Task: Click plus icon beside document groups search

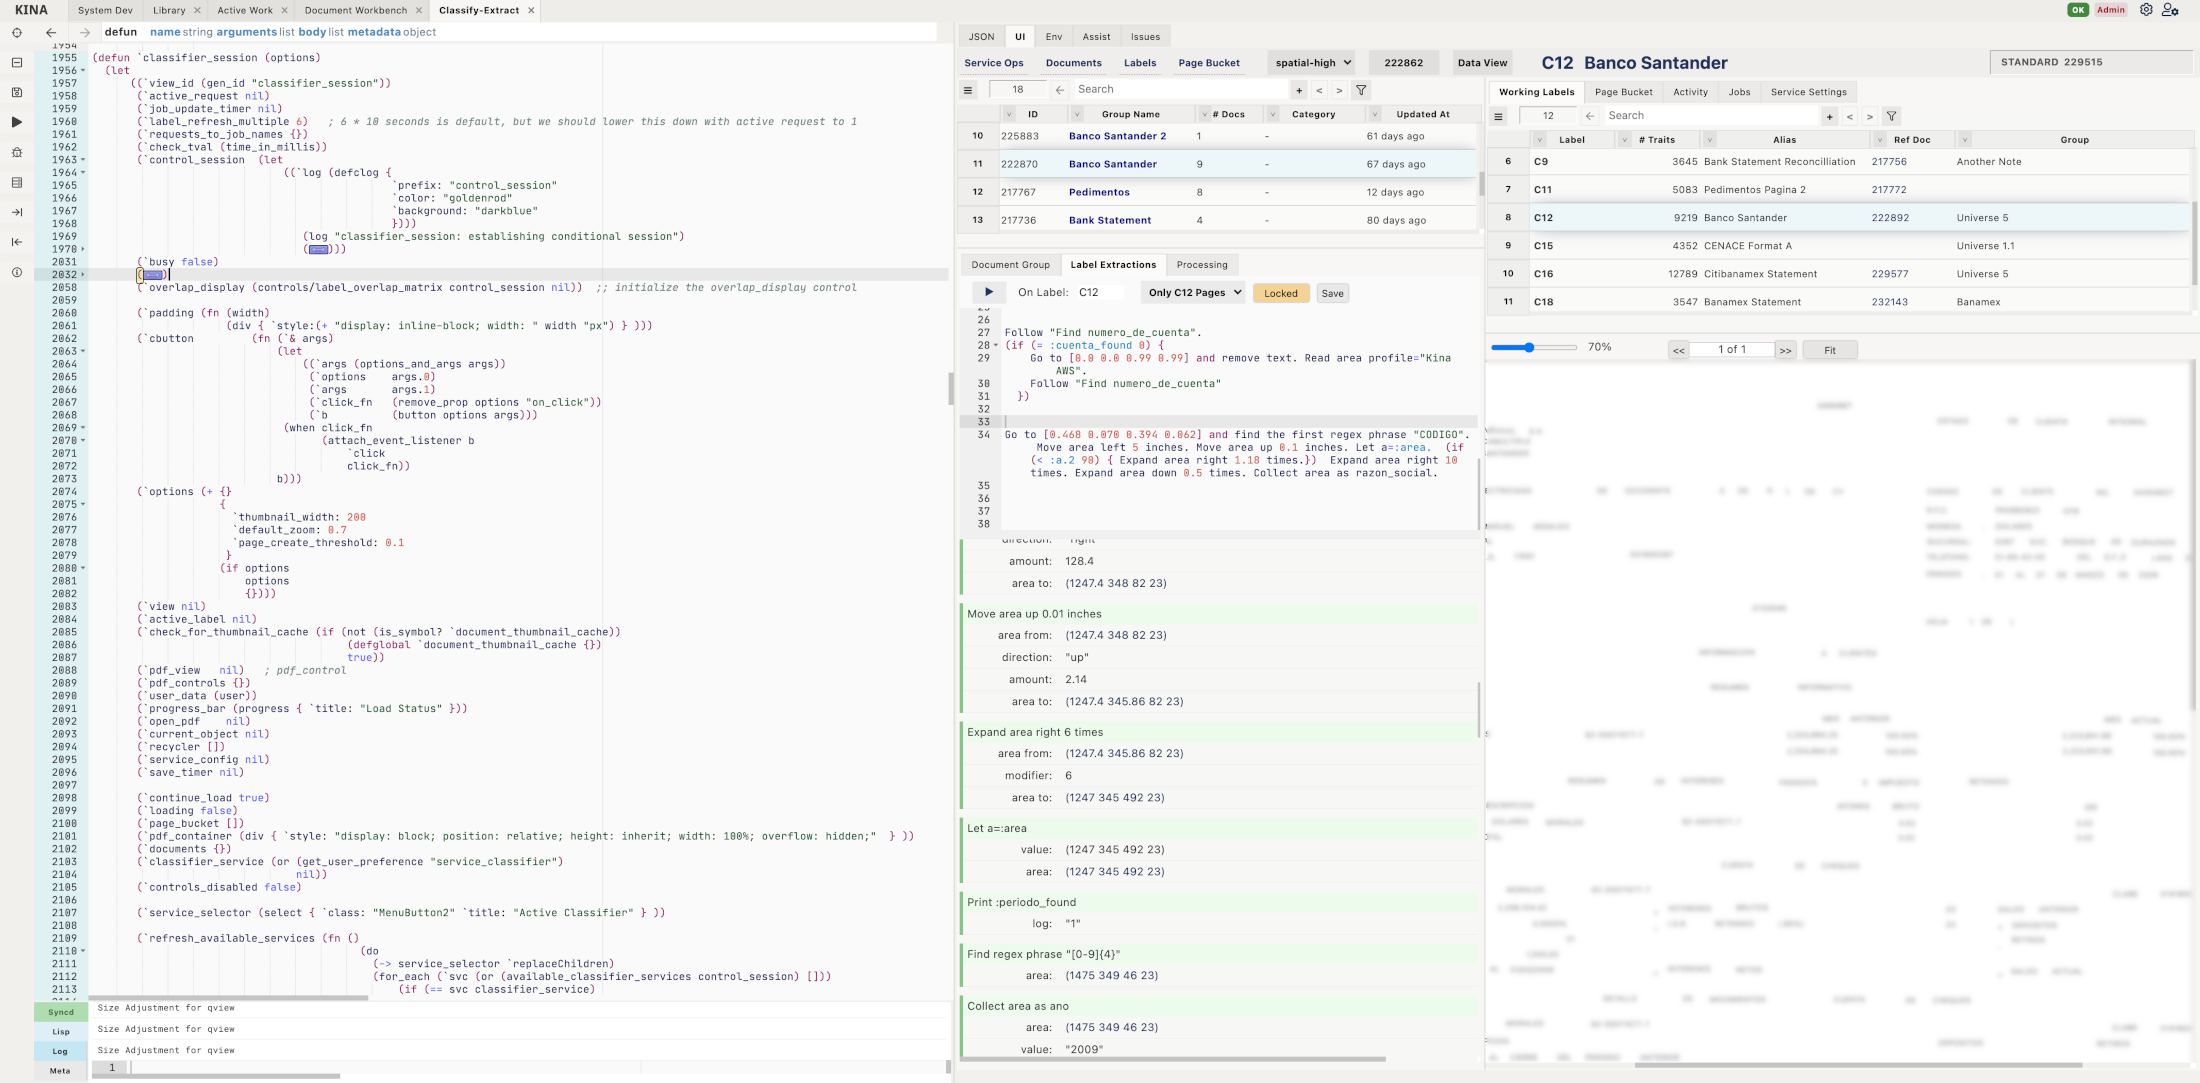Action: pos(1299,90)
